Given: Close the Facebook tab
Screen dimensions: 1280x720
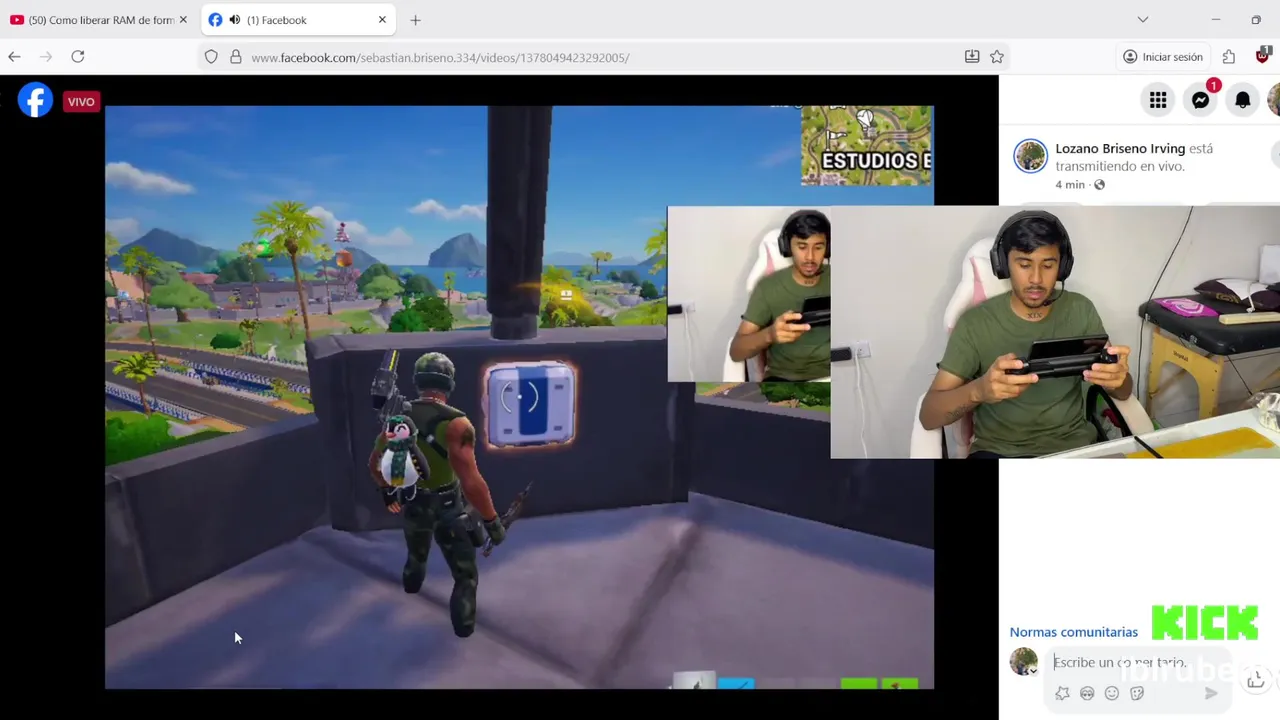Looking at the screenshot, I should pos(382,20).
